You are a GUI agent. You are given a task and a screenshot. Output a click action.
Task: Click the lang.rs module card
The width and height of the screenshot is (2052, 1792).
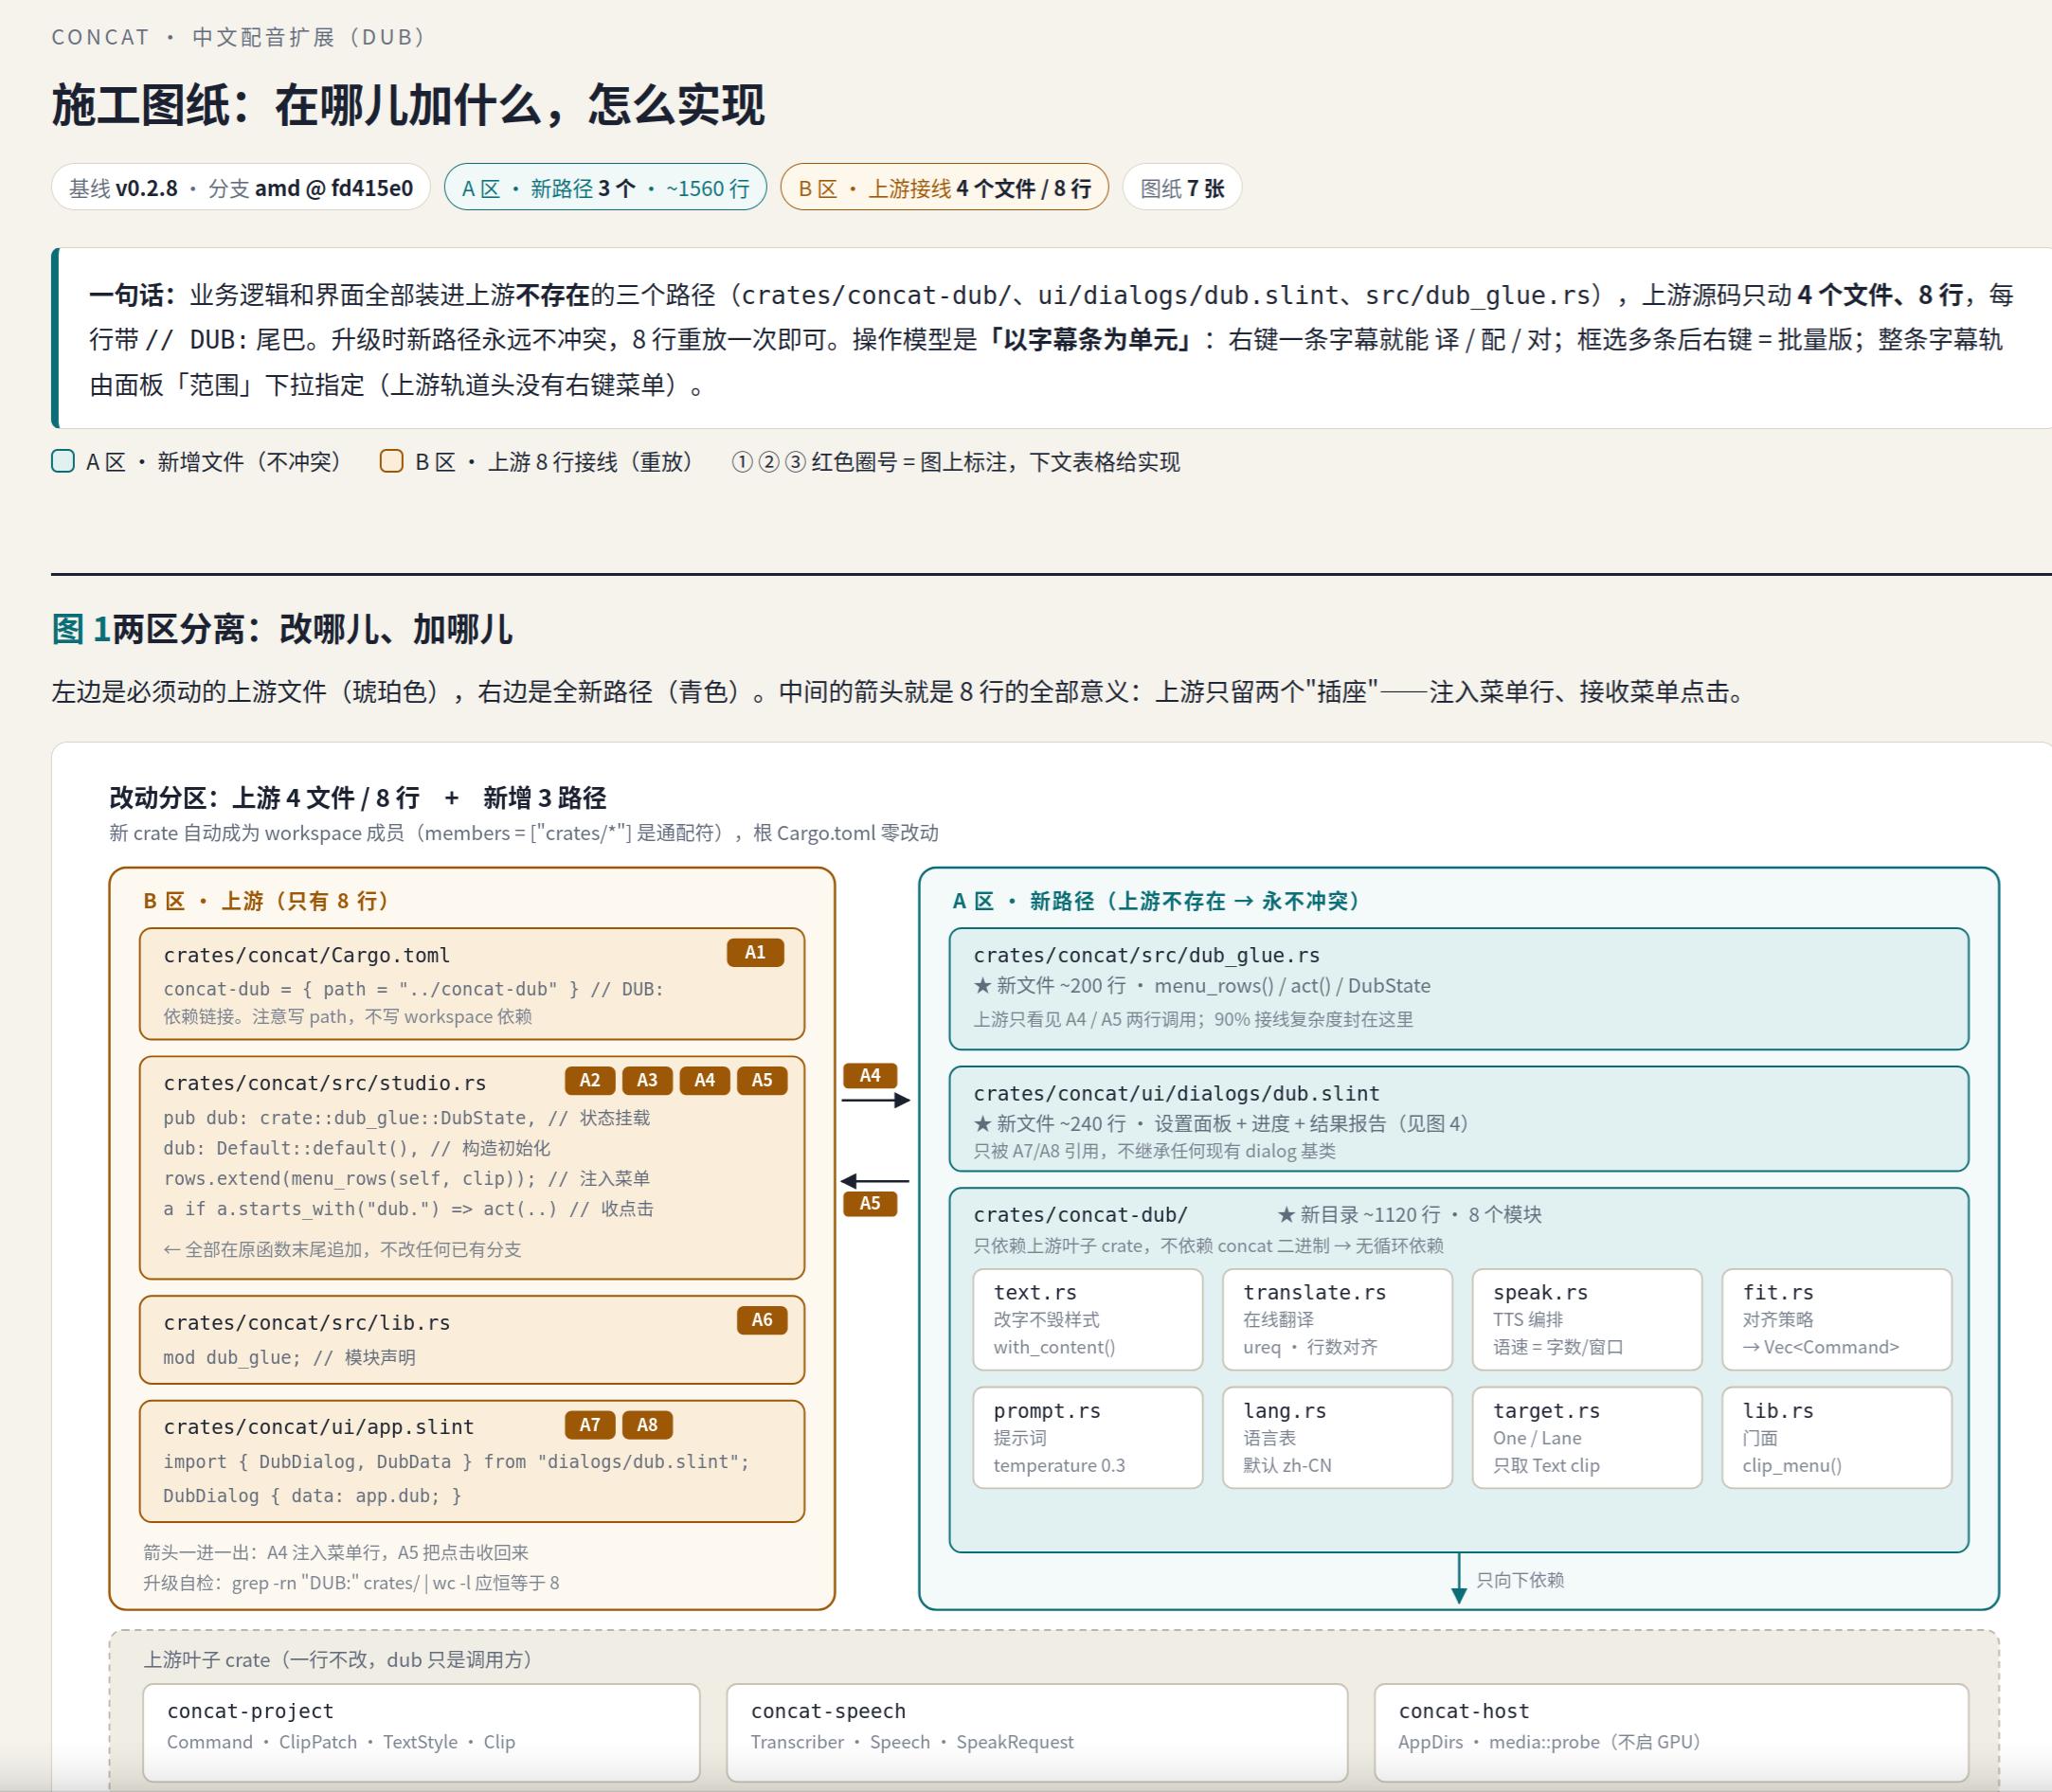pos(1337,1437)
